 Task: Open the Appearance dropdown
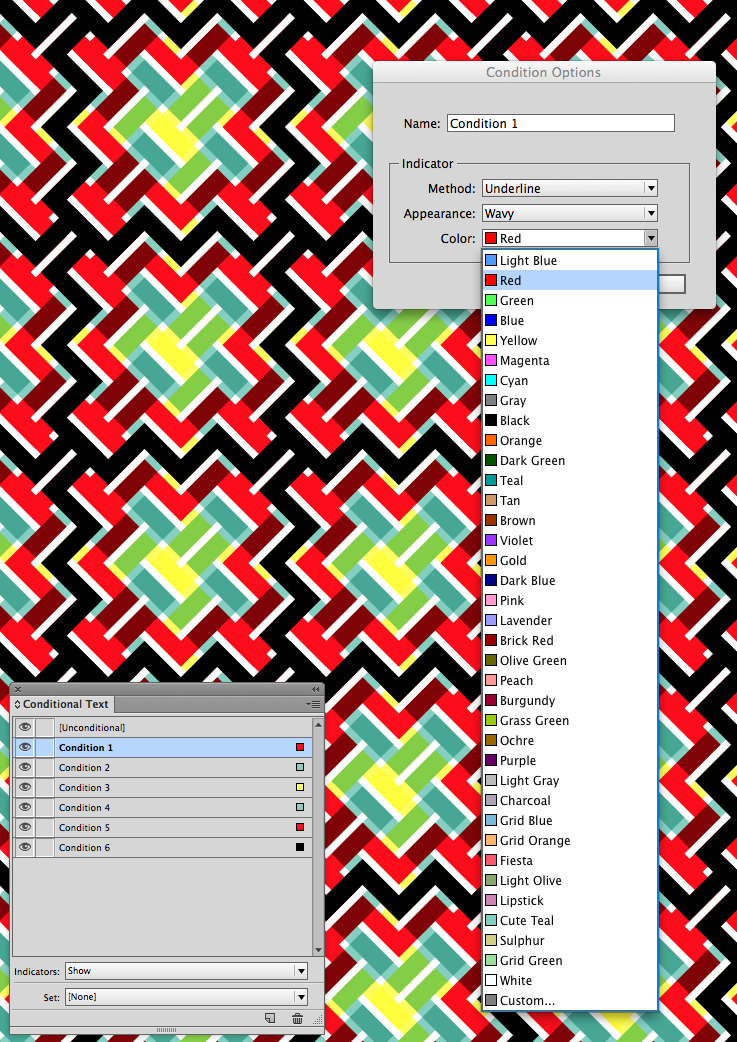coord(569,213)
